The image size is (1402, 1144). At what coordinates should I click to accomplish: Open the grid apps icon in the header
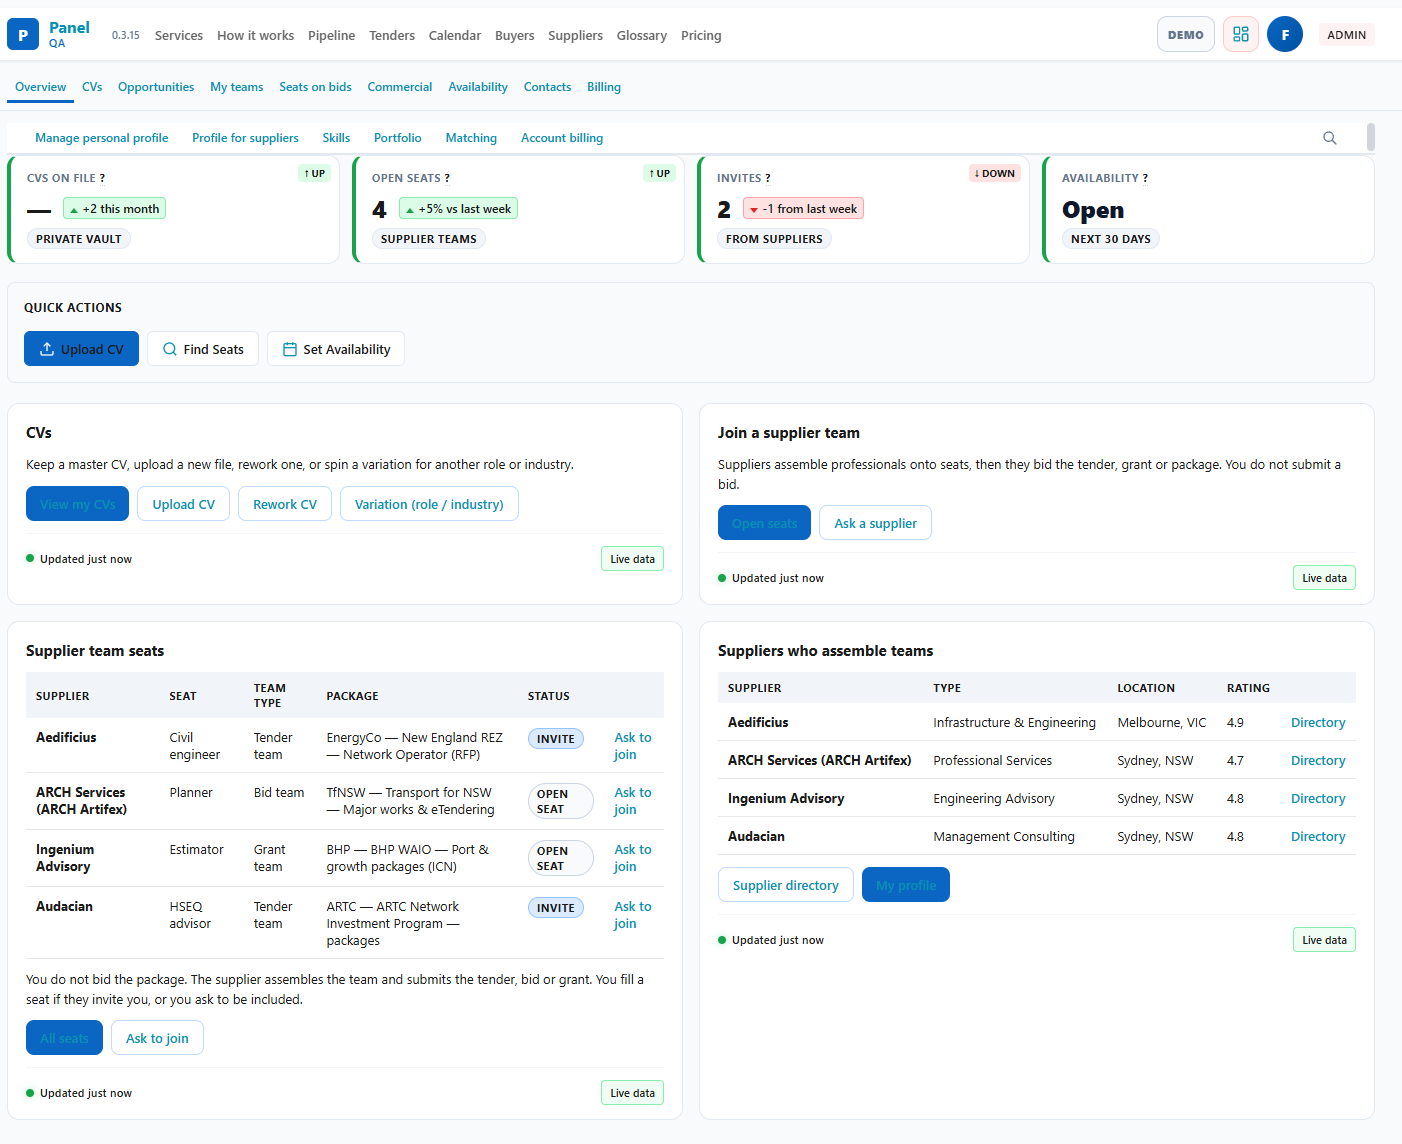1241,34
